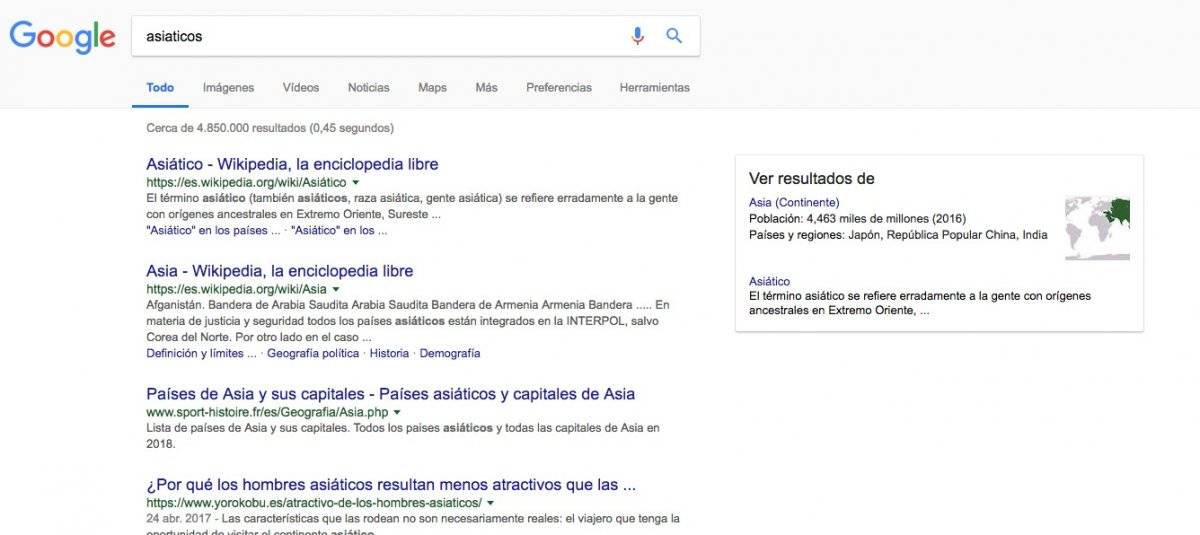Click the Asia world map thumbnail
This screenshot has height=535, width=1200.
(x=1097, y=227)
